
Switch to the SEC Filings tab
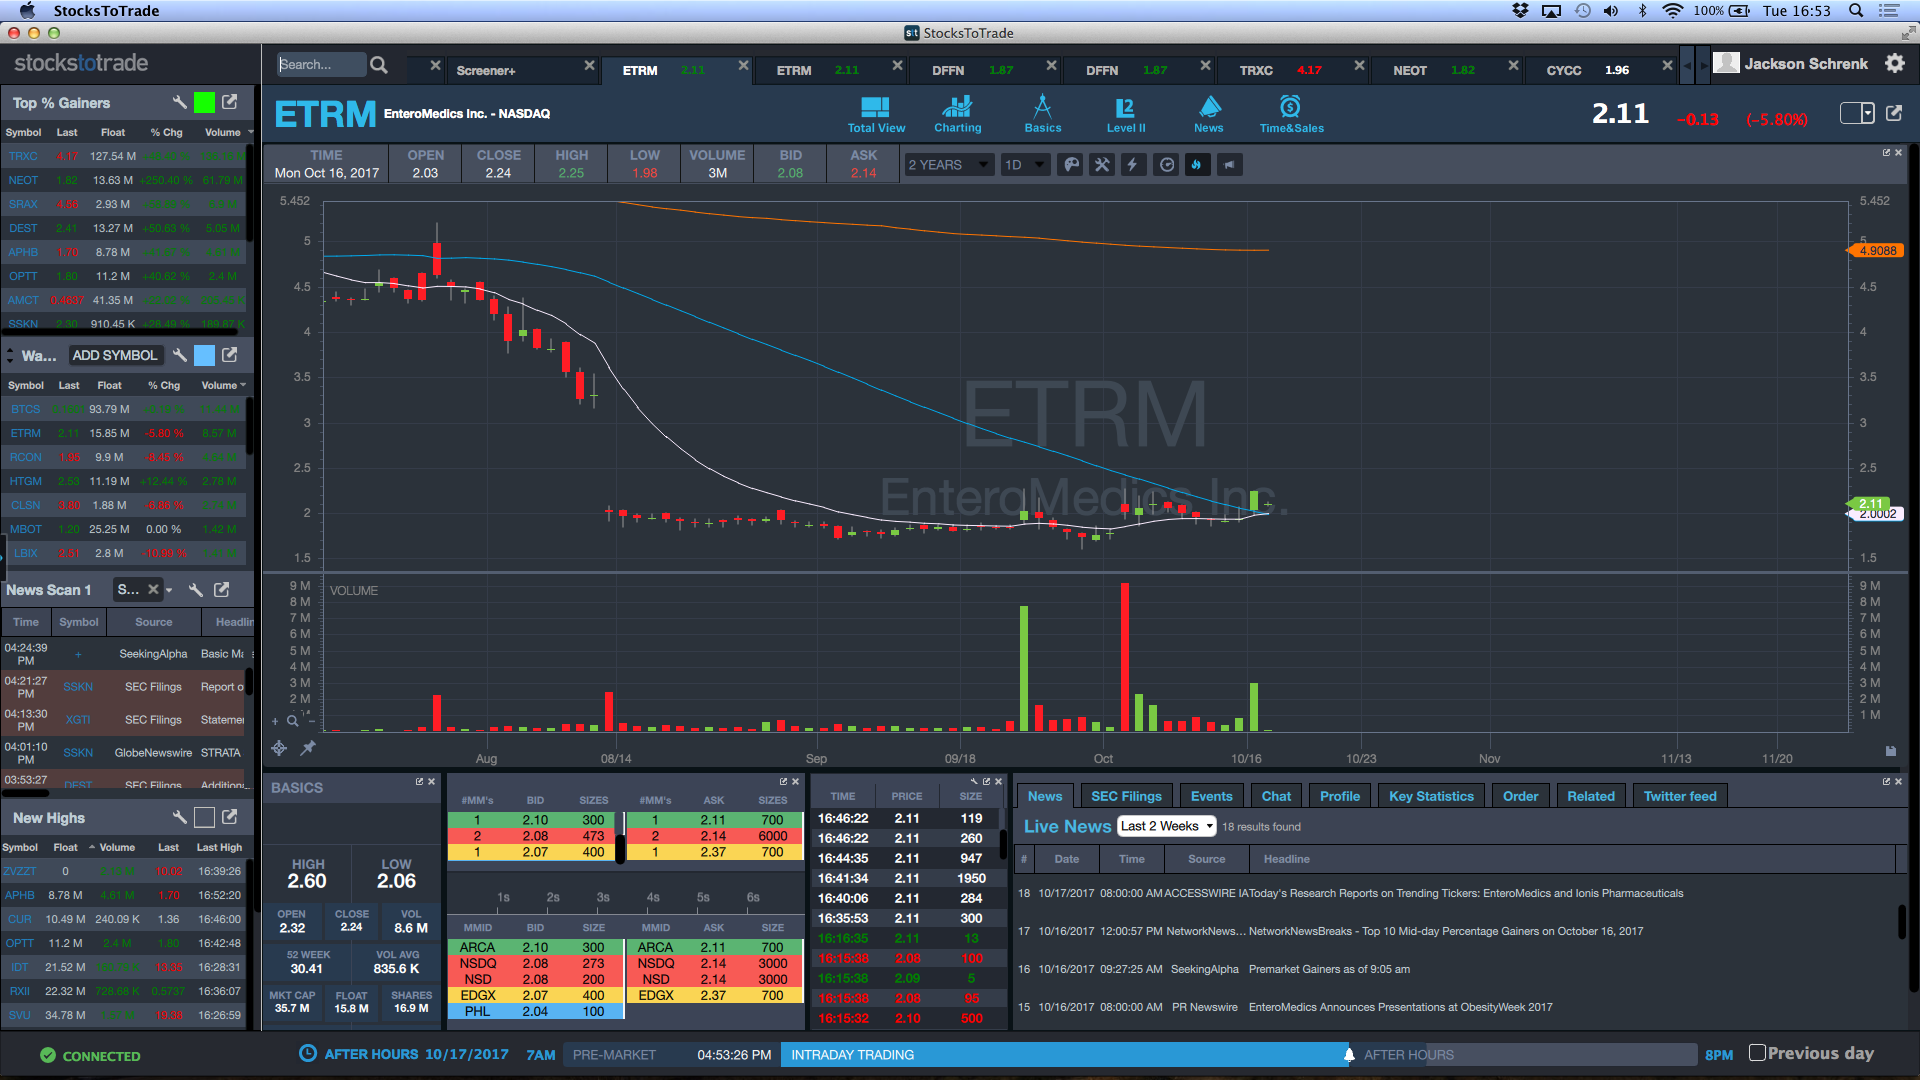point(1126,796)
